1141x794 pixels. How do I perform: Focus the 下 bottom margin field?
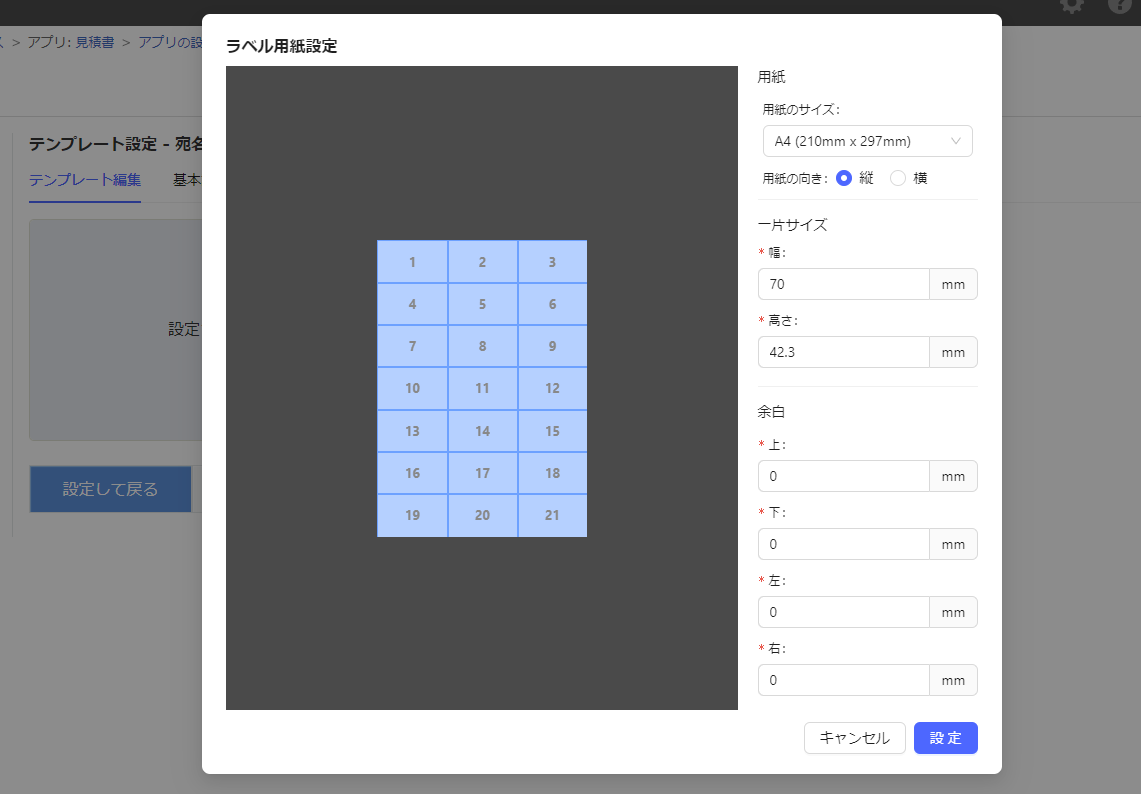[843, 544]
